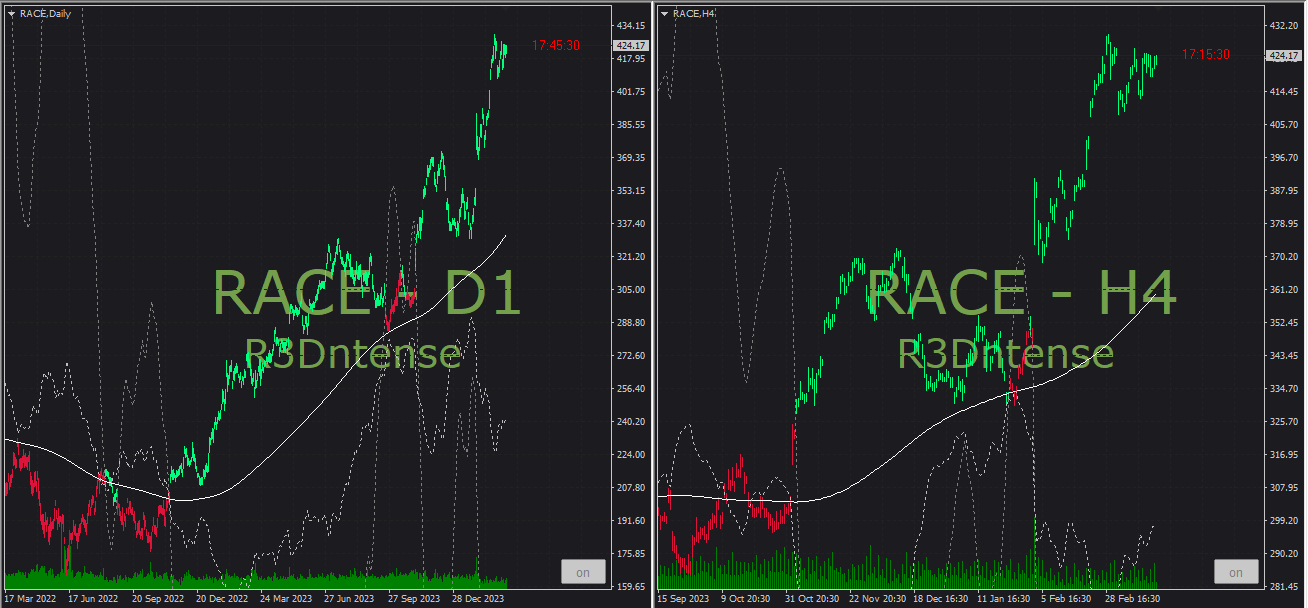1308x608 pixels.
Task: Click the 9 Oct 20:30 date label
Action: pyautogui.click(x=744, y=599)
